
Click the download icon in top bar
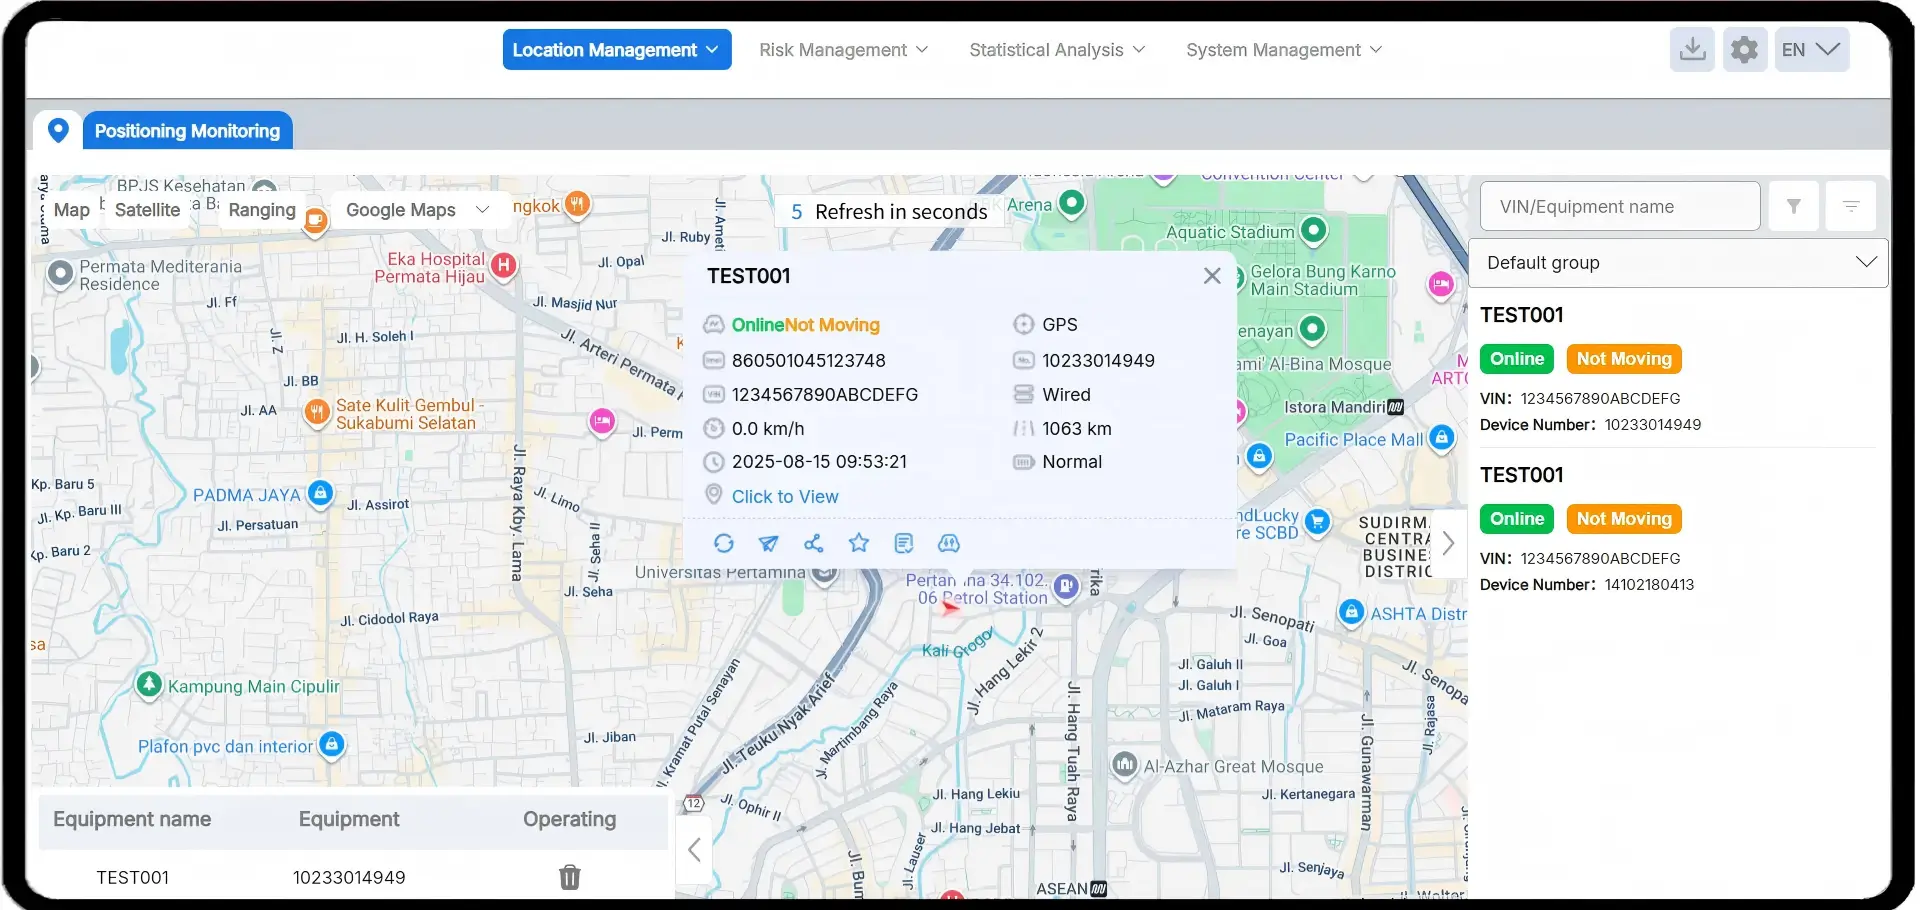tap(1692, 50)
